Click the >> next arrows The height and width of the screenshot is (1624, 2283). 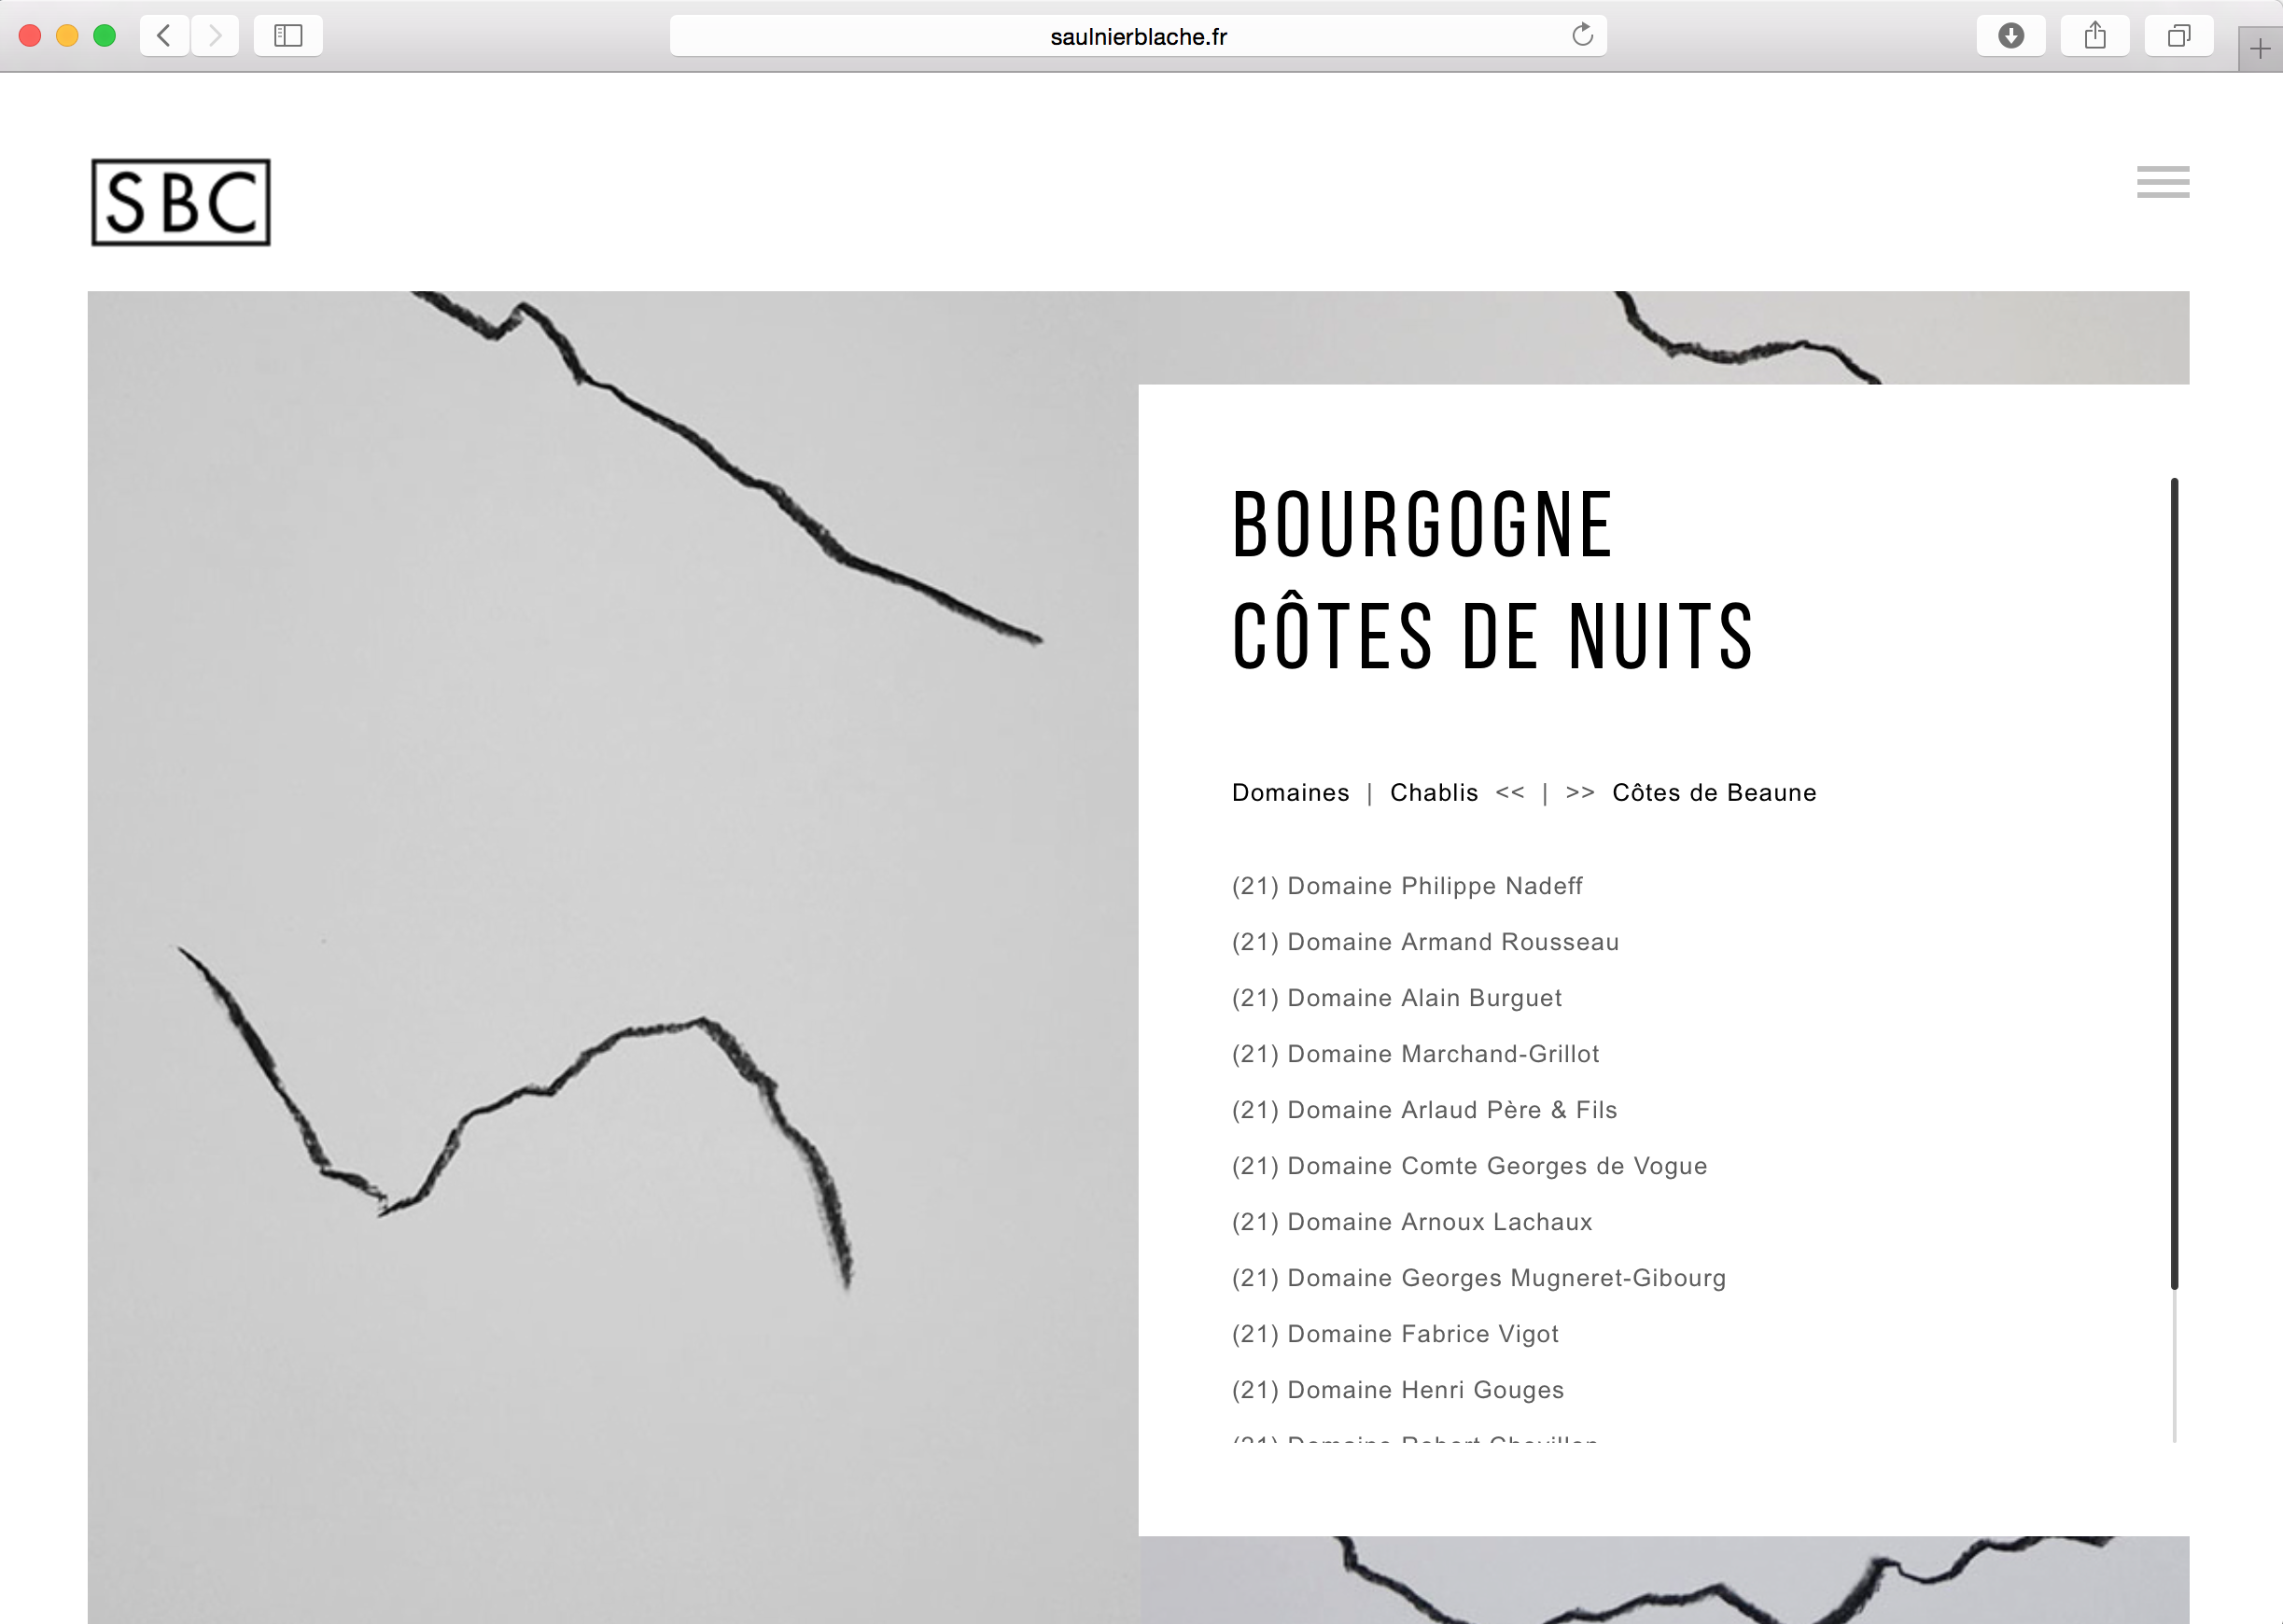pos(1580,793)
